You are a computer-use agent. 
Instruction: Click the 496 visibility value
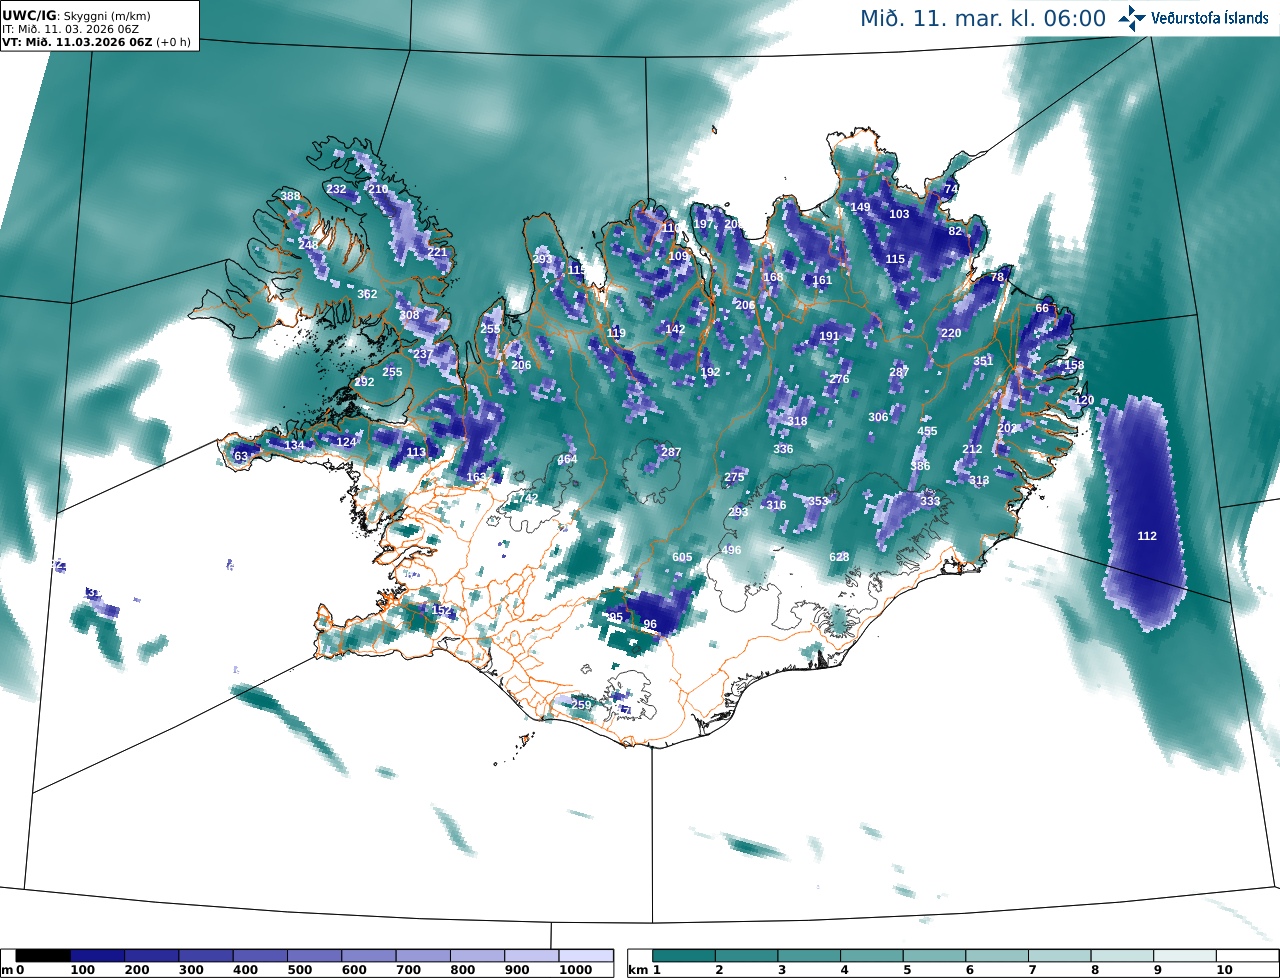click(x=731, y=550)
